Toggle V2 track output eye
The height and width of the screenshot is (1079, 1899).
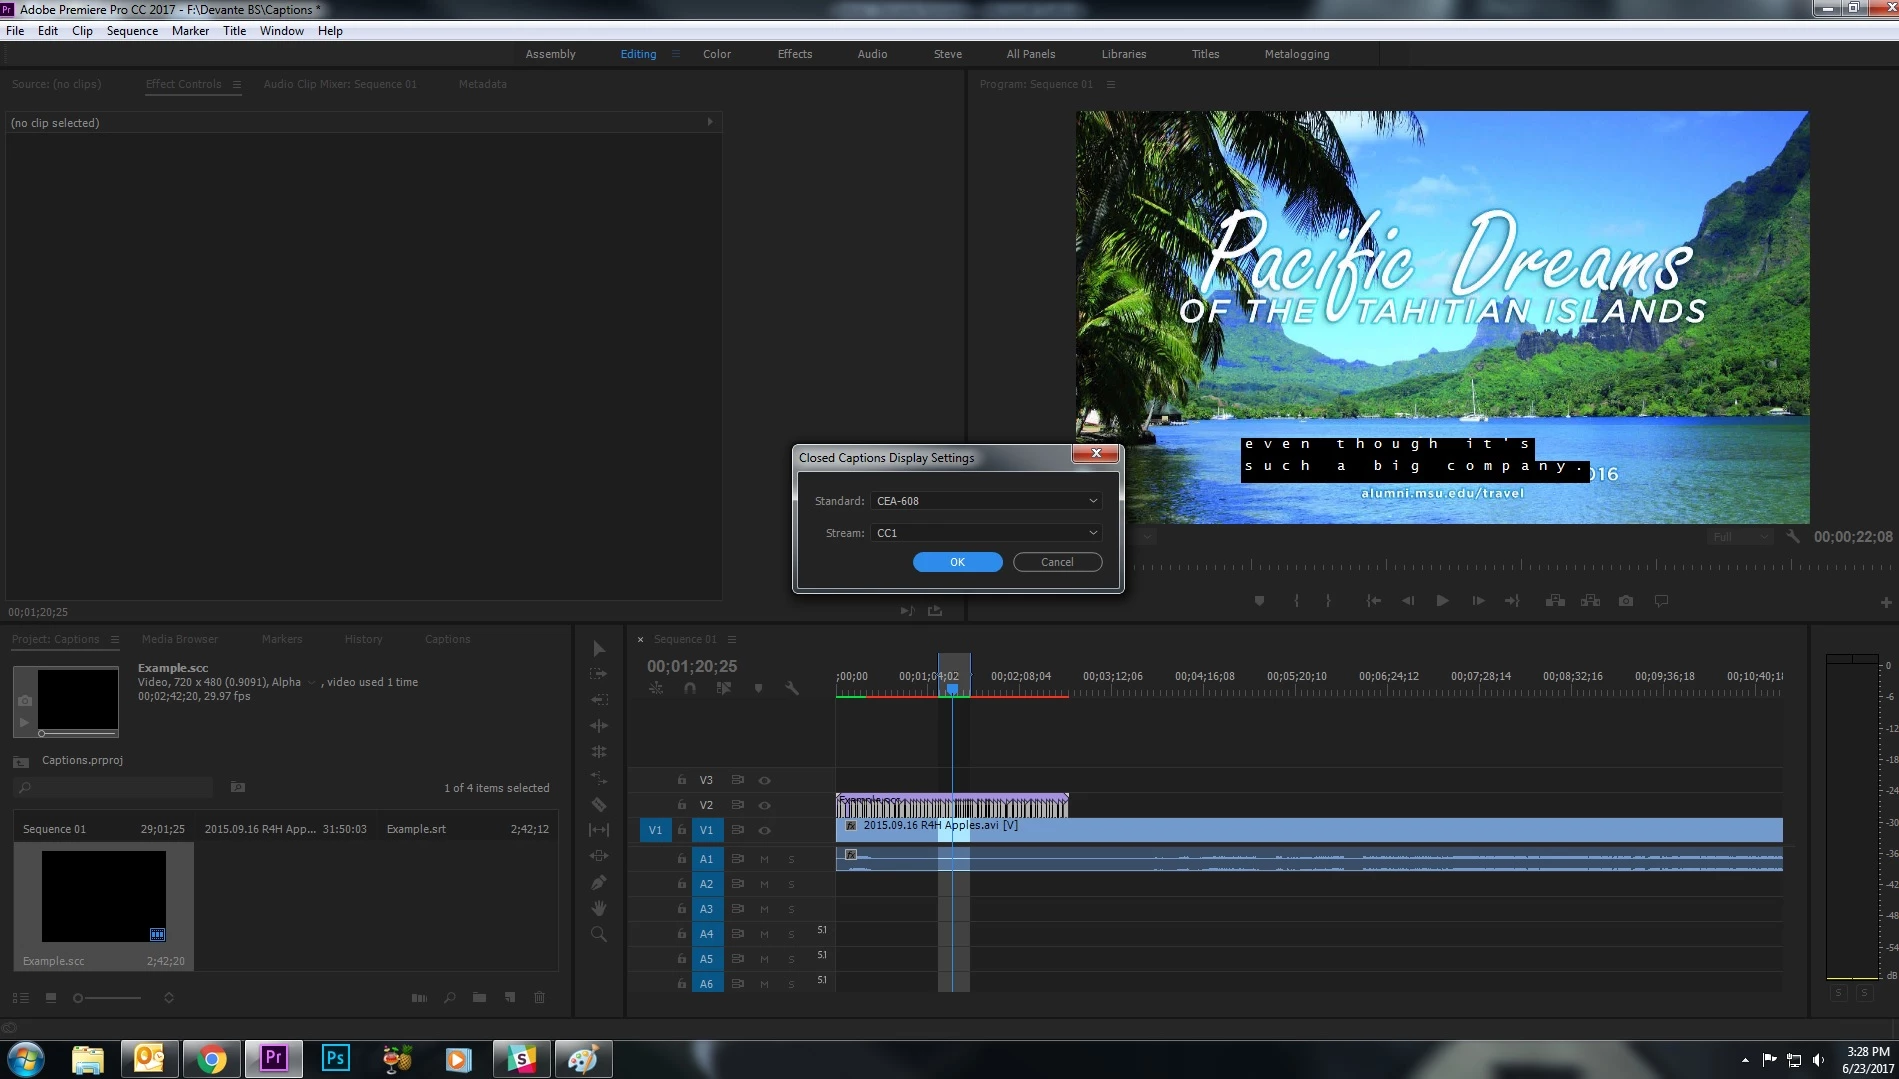pyautogui.click(x=764, y=805)
